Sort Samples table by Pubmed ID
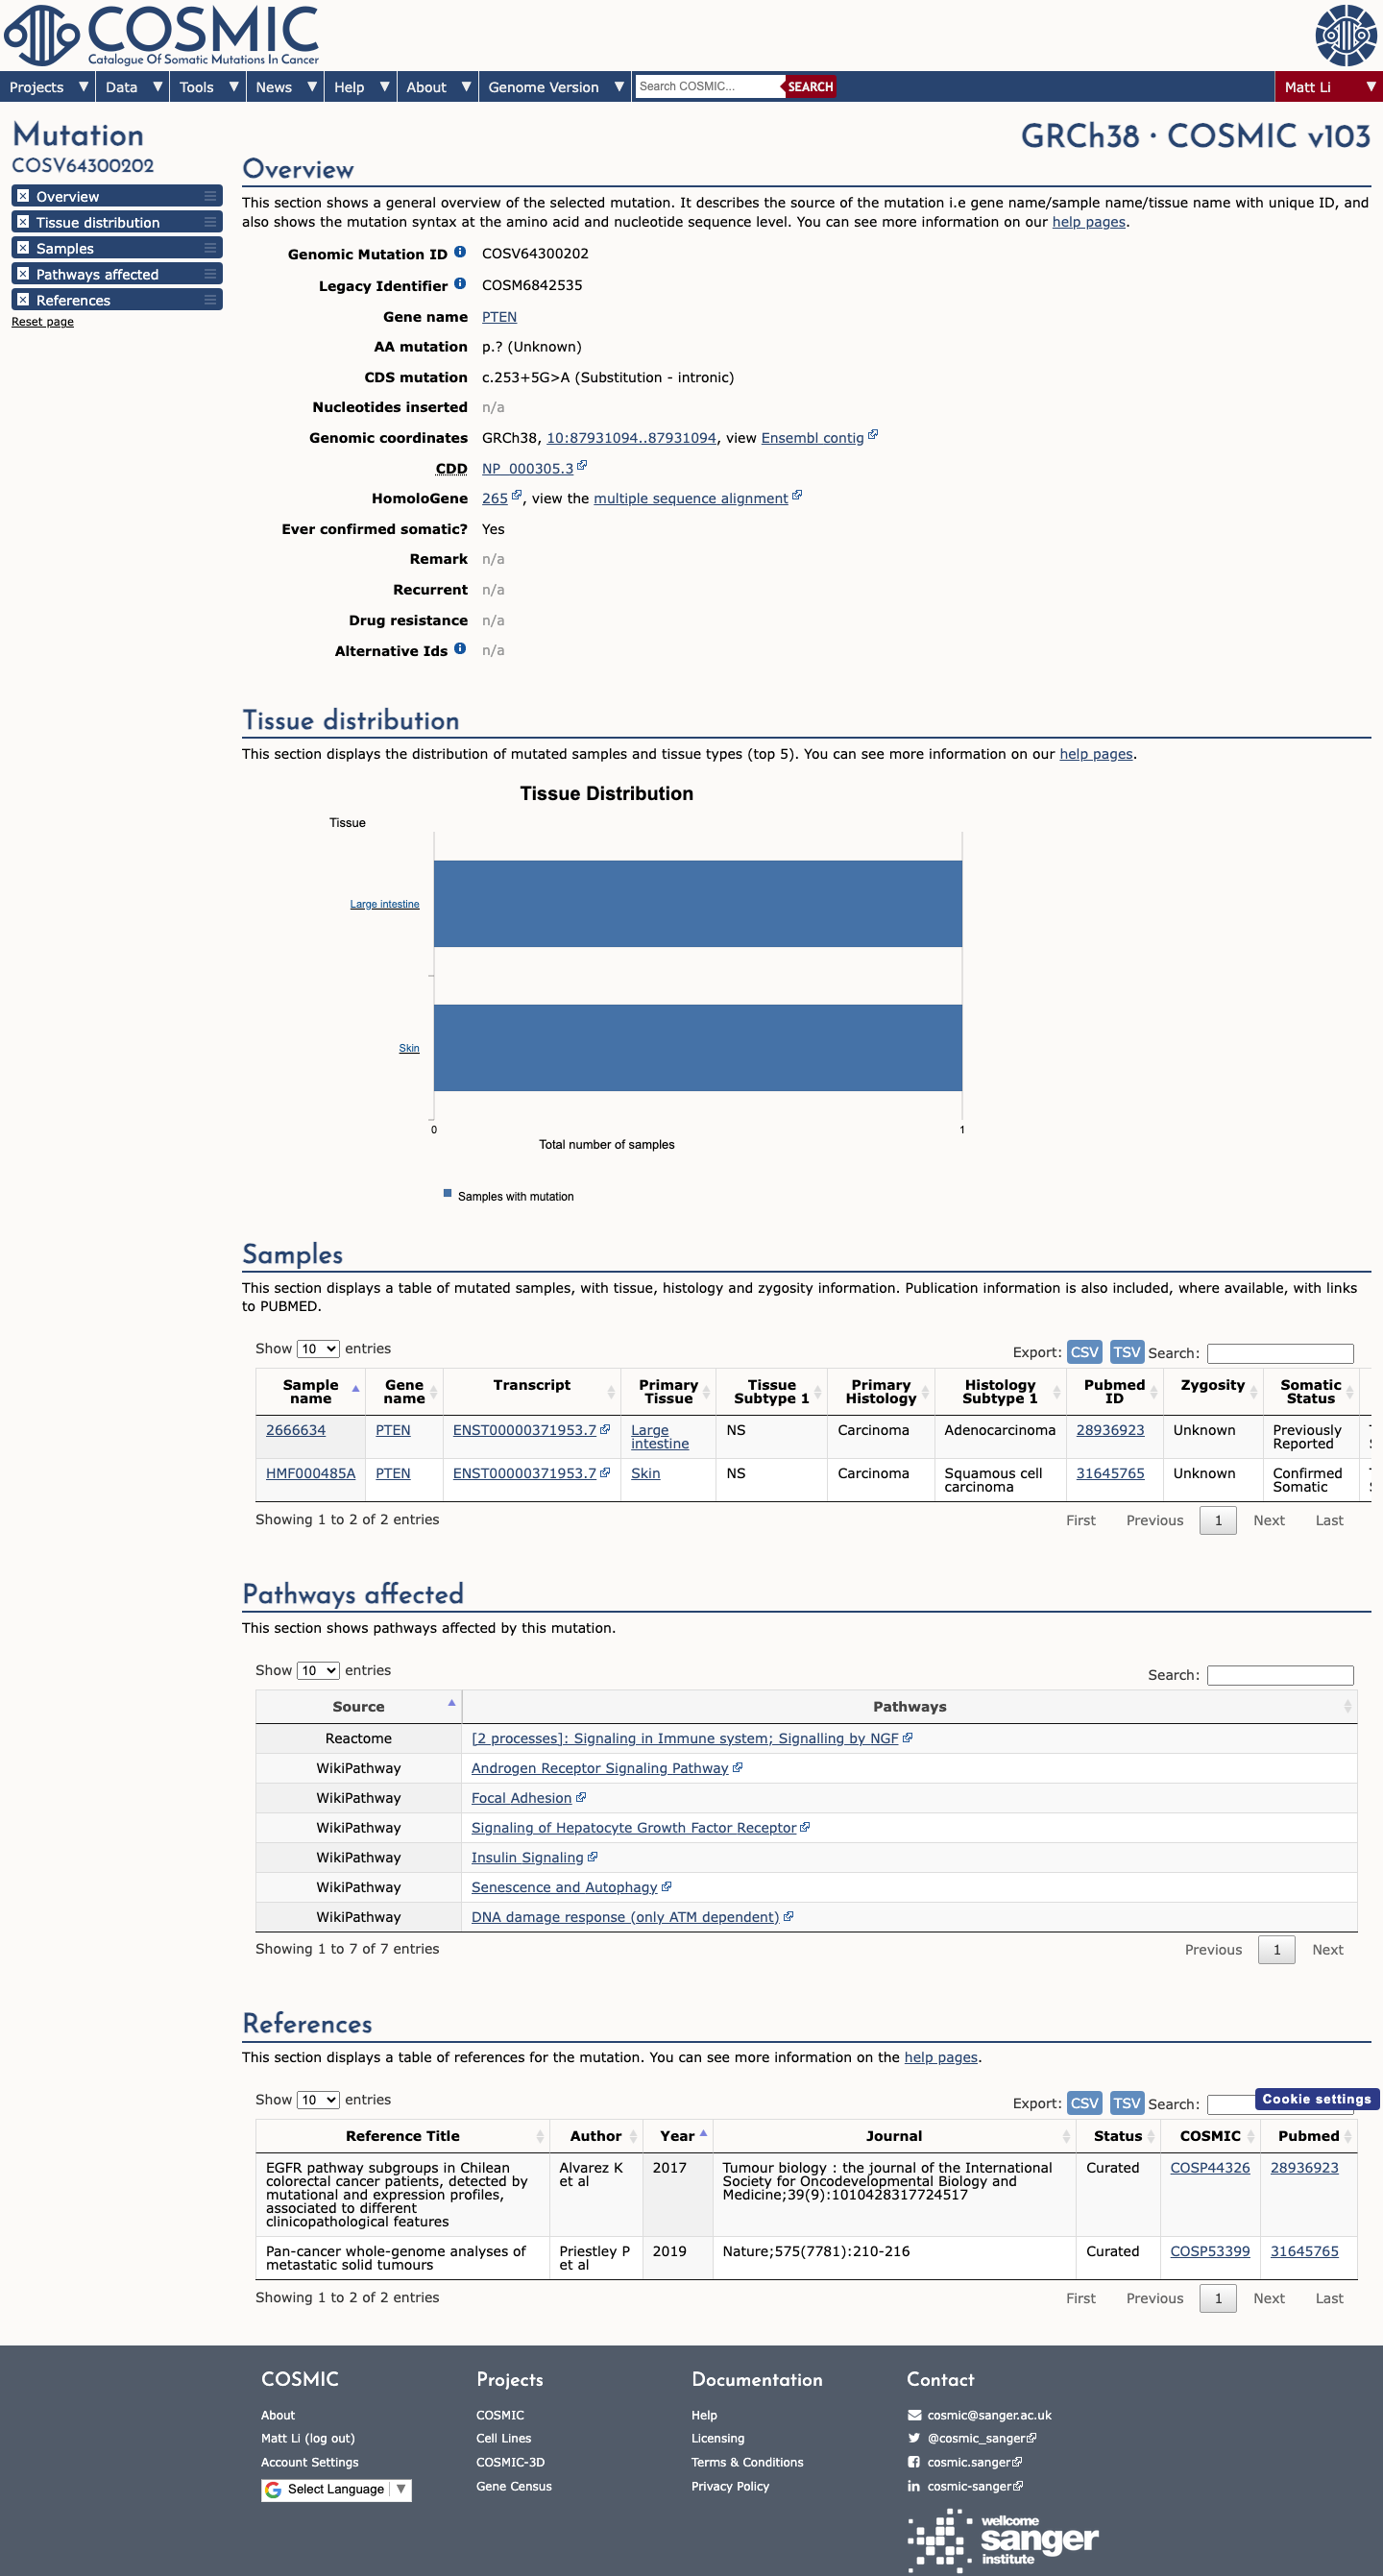This screenshot has width=1383, height=2576. (1114, 1391)
